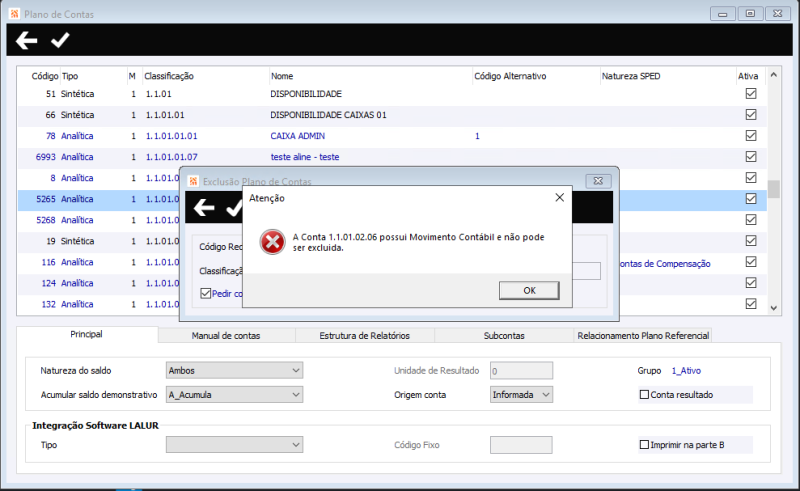Click the Sintética type in code 19 row
The width and height of the screenshot is (800, 491).
(77, 241)
